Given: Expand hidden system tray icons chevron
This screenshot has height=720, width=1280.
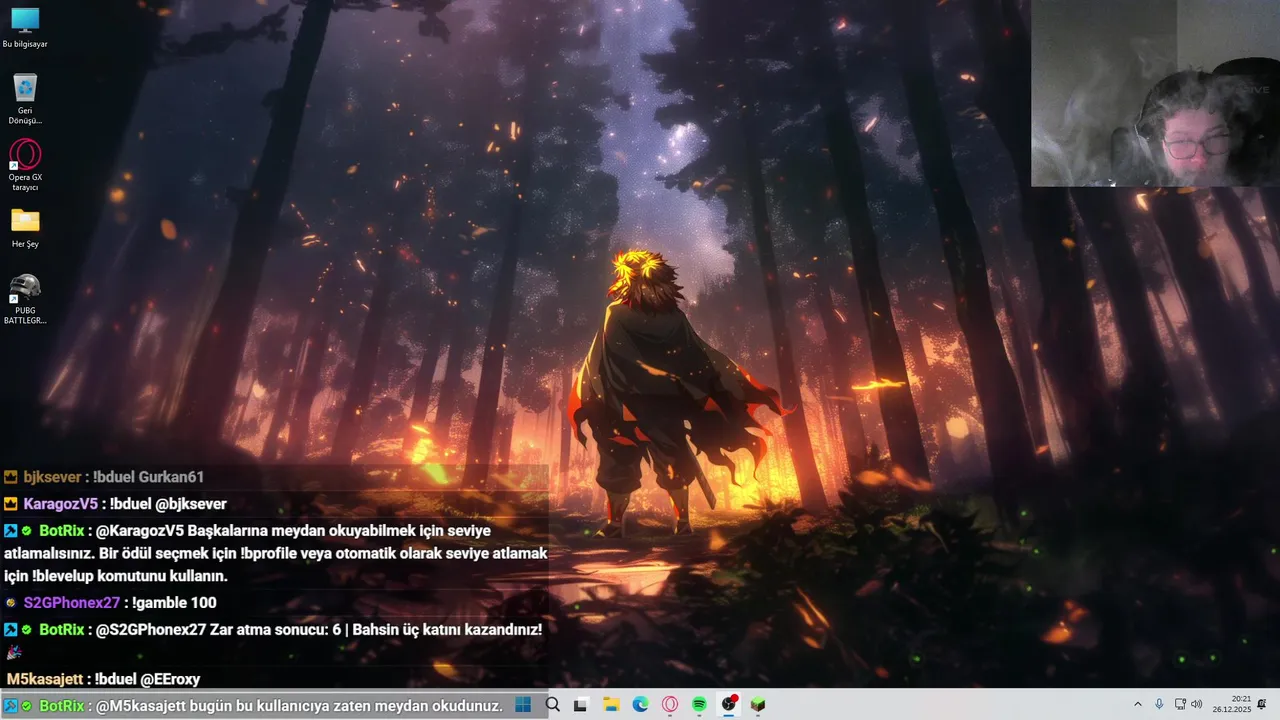Looking at the screenshot, I should pos(1137,705).
